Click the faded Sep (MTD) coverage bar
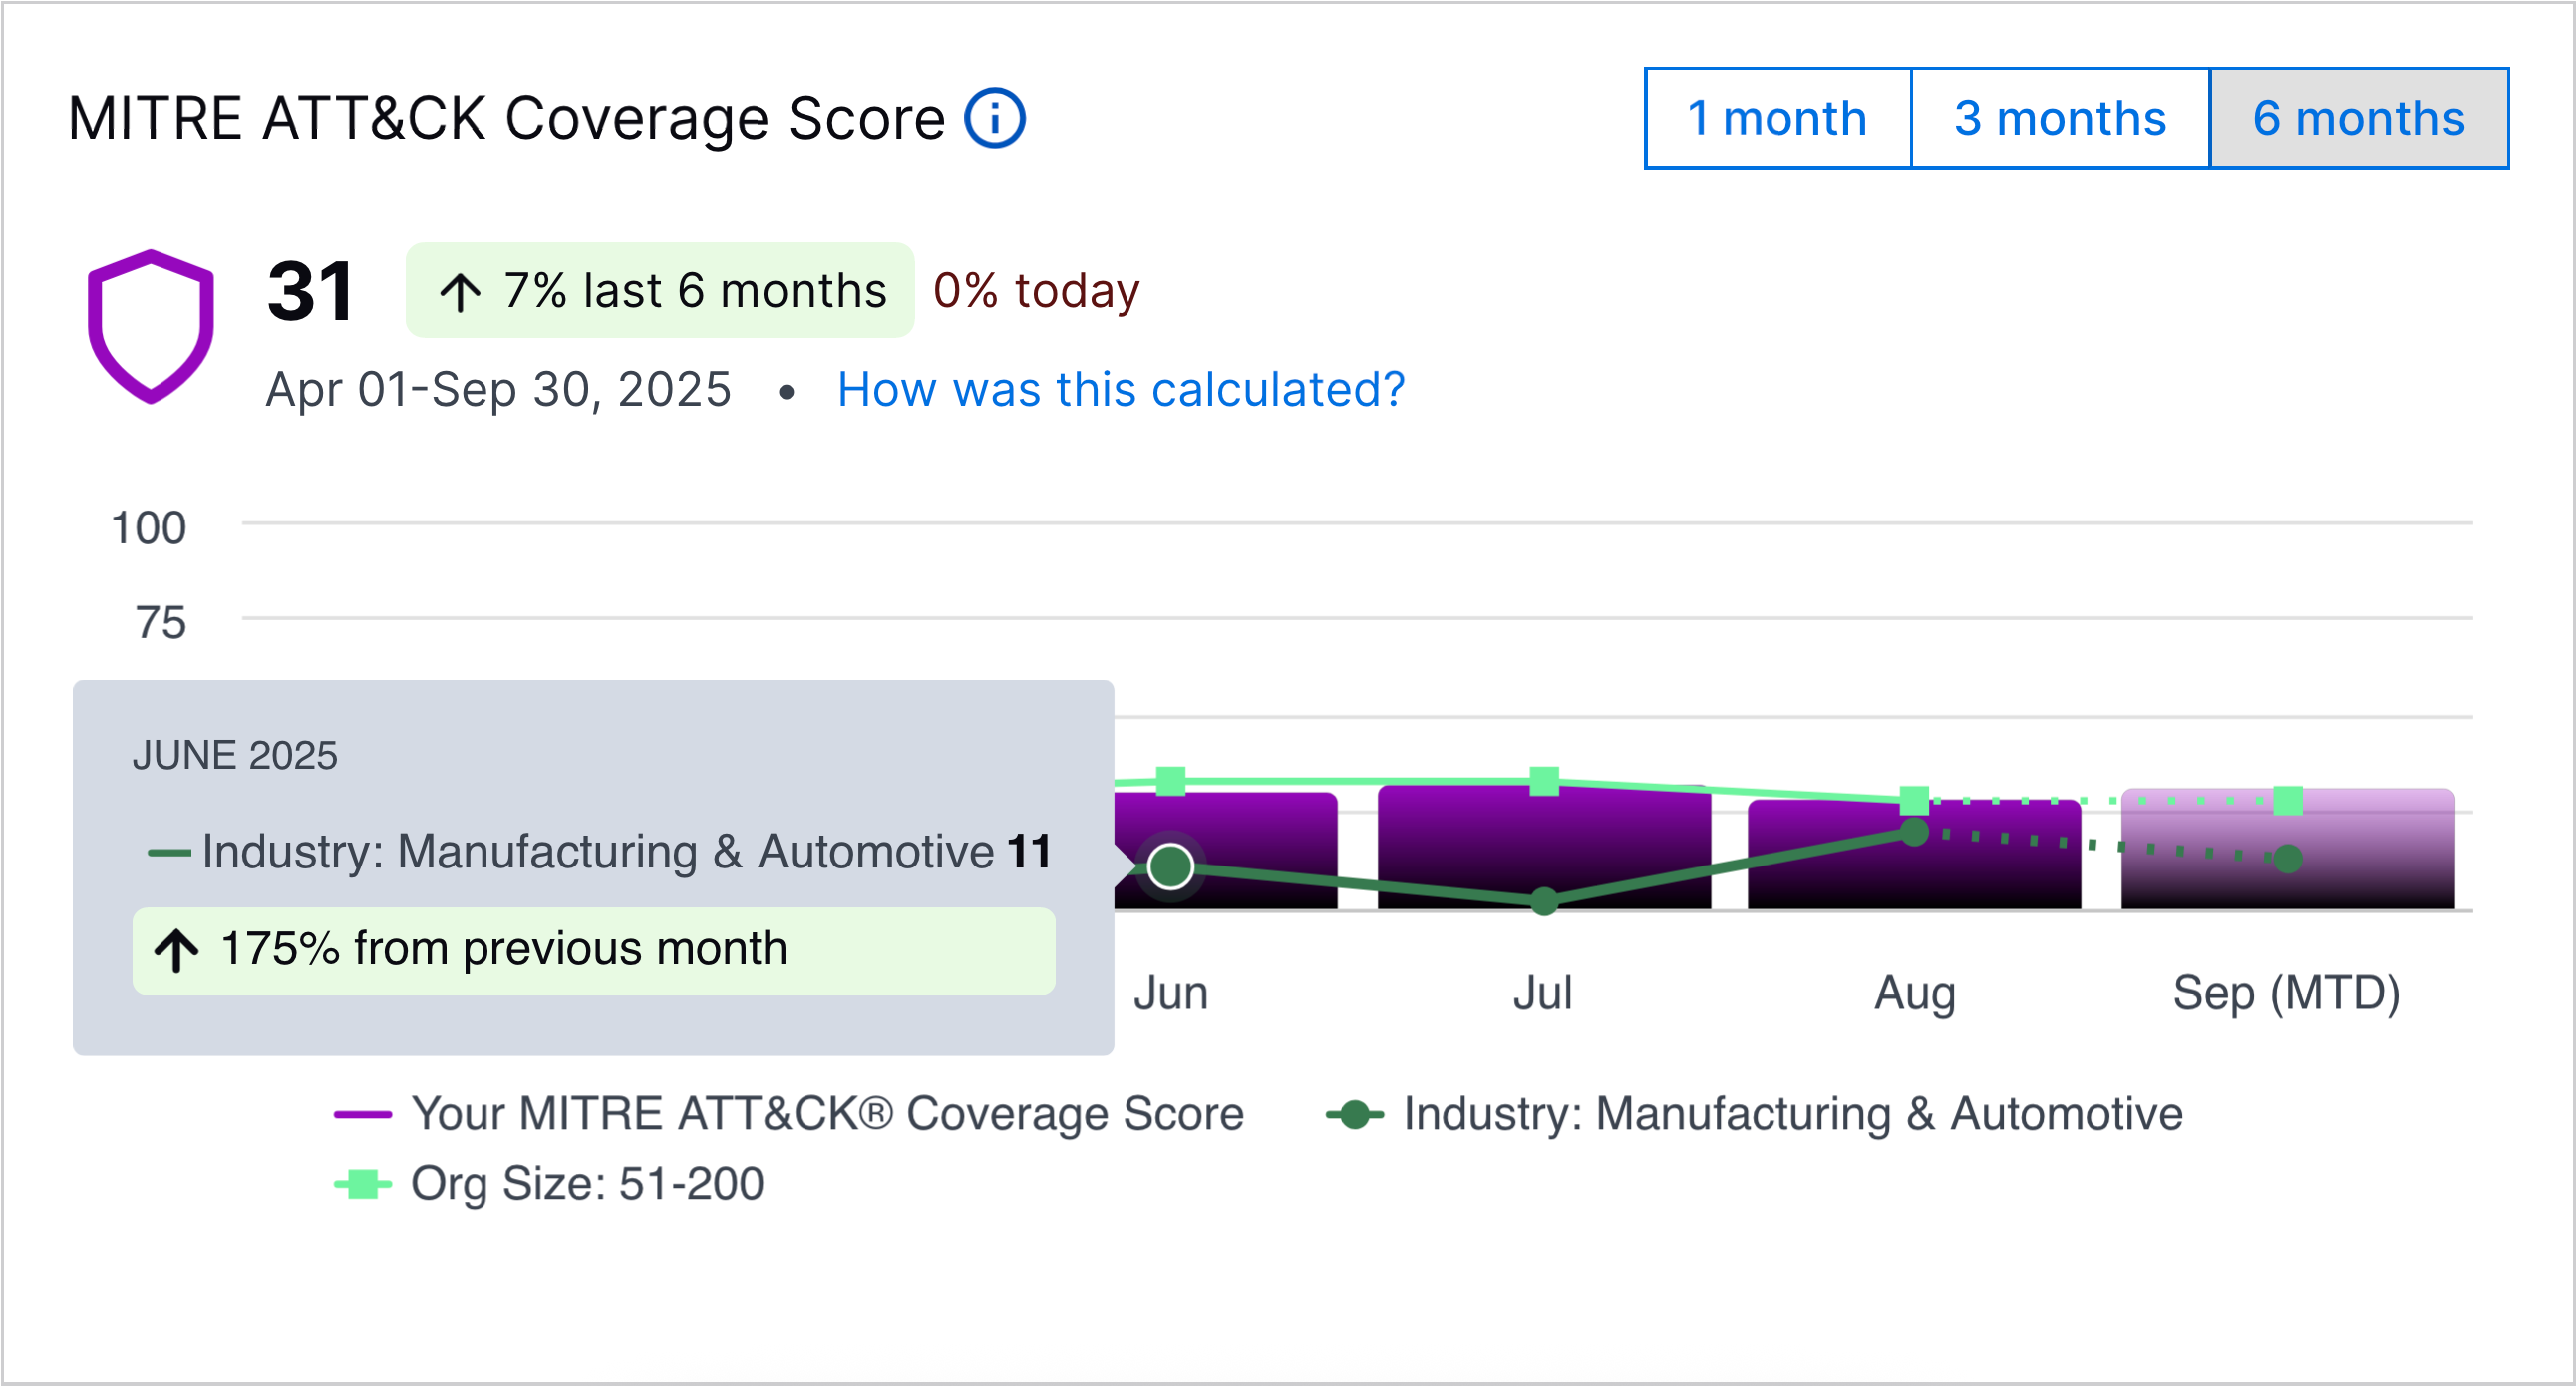The height and width of the screenshot is (1386, 2576). [2288, 849]
